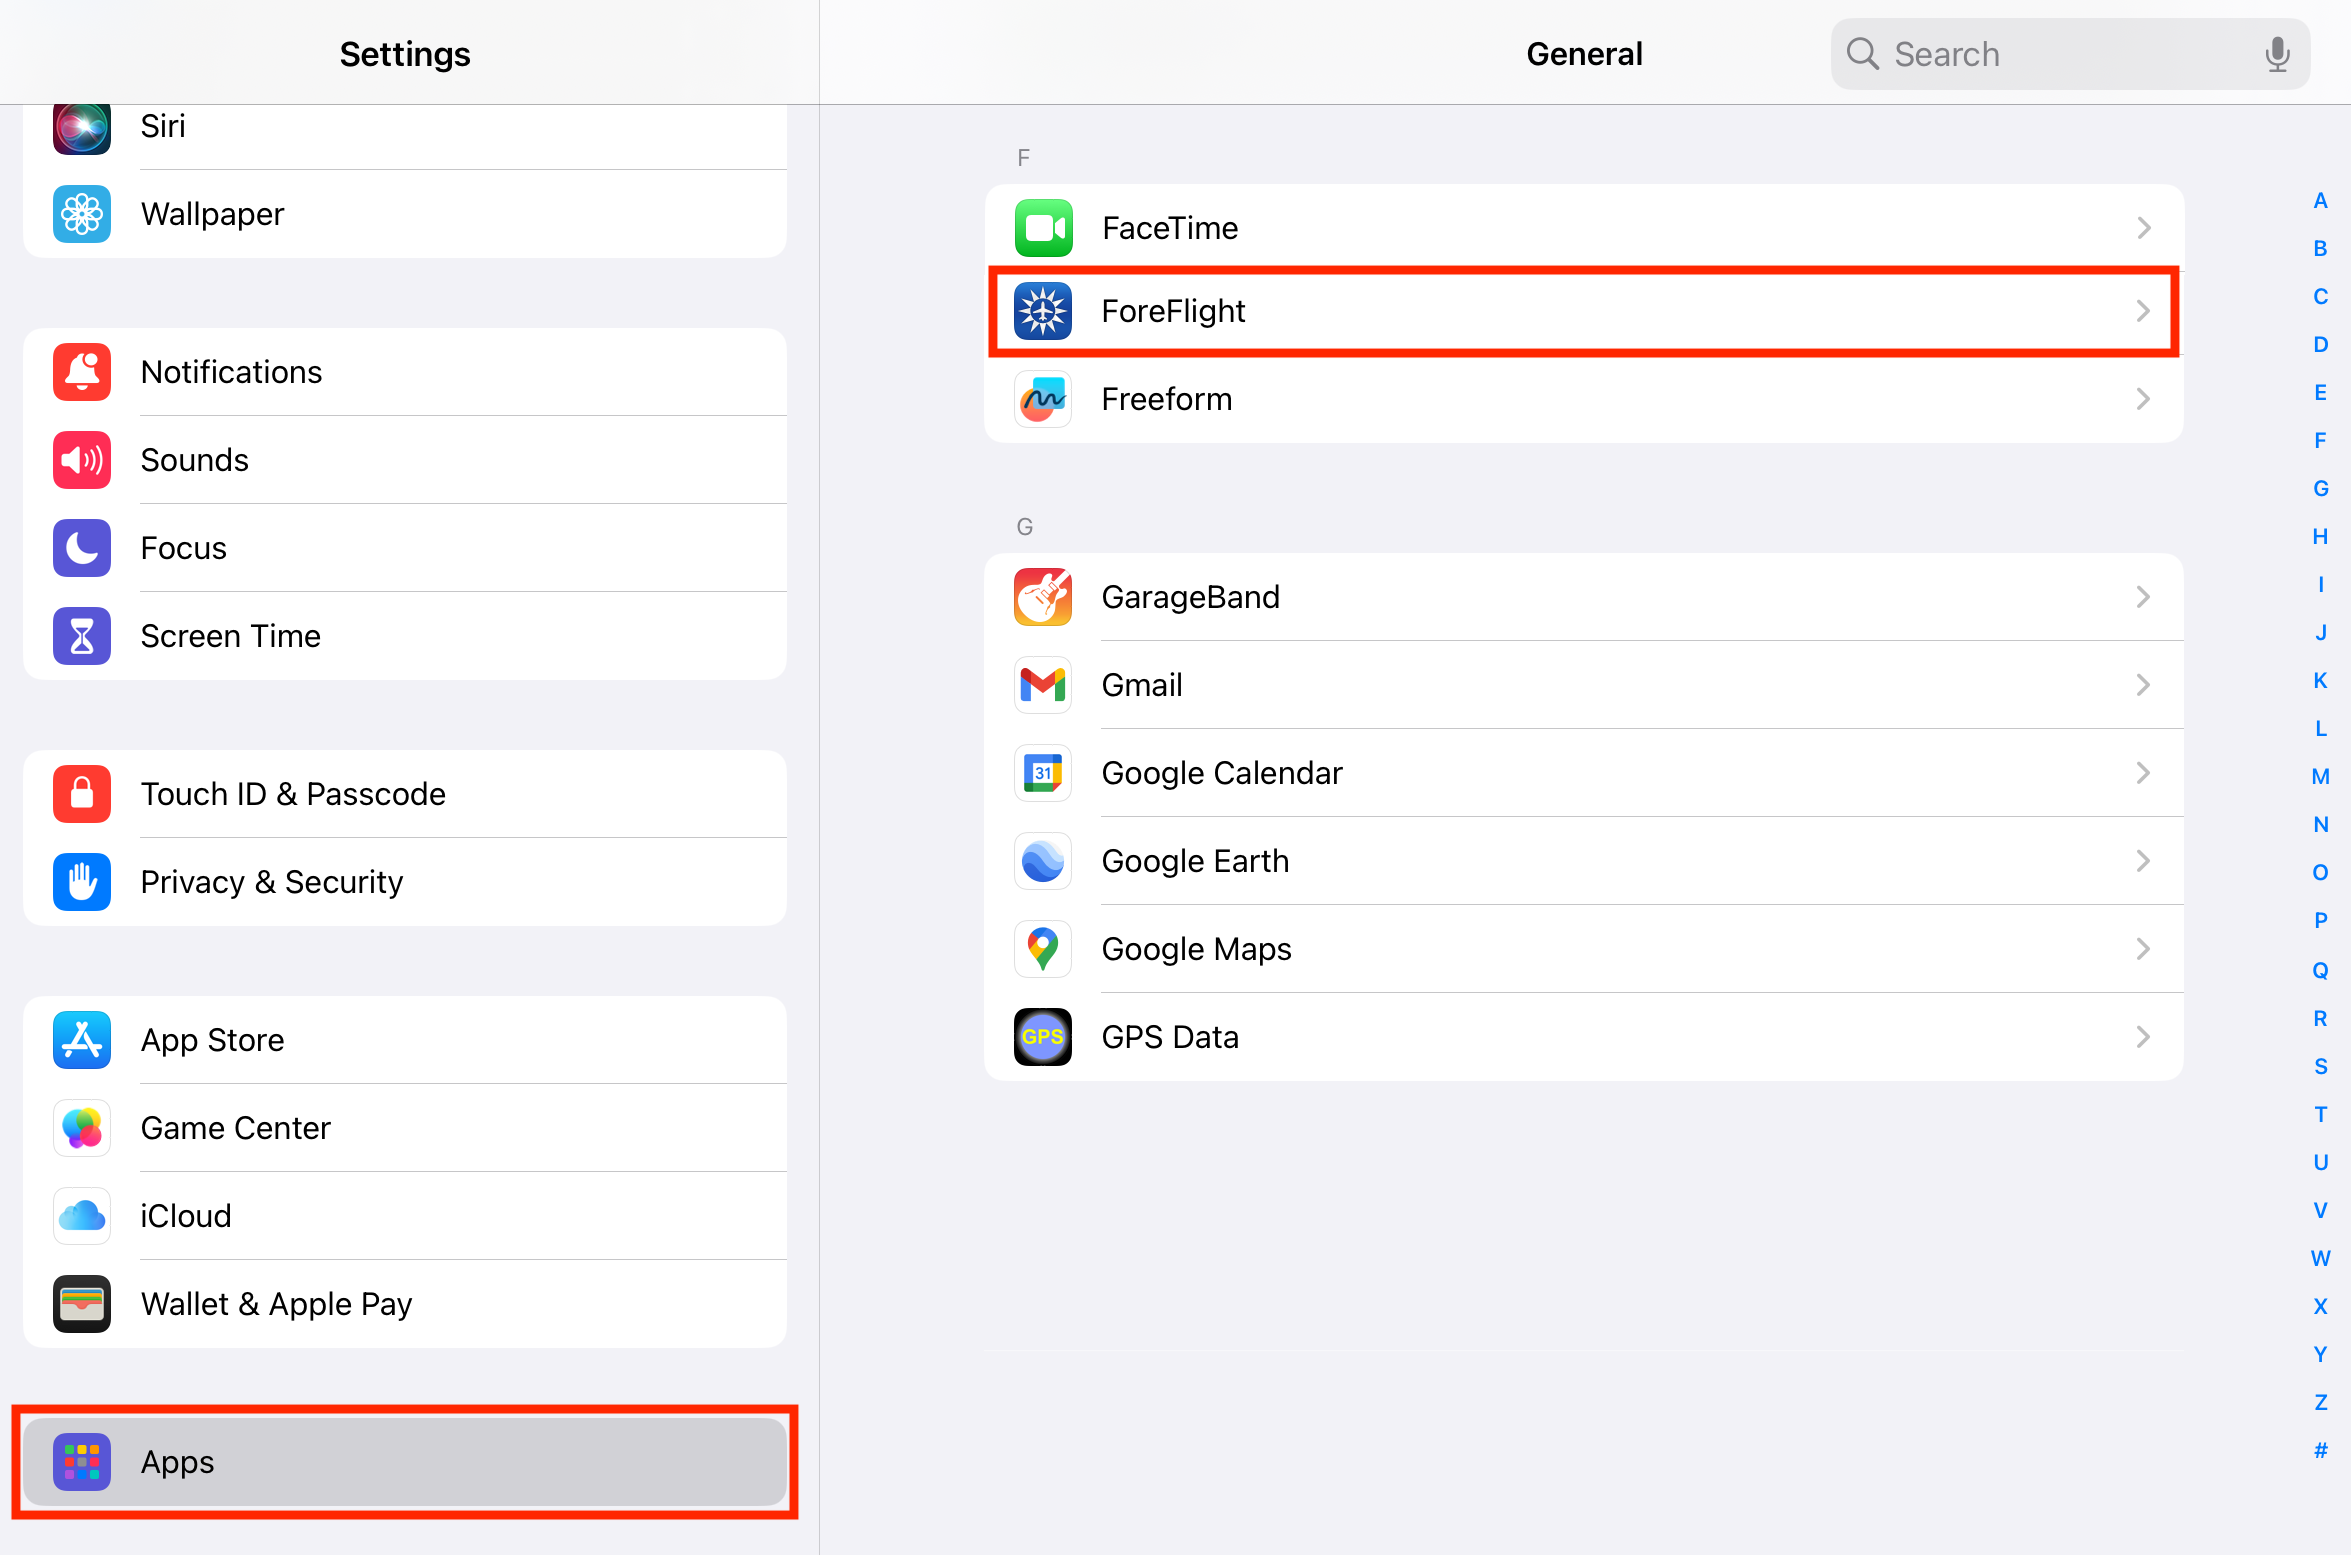The image size is (2351, 1555).
Task: Expand the FaceTime row chevron
Action: pos(2143,228)
